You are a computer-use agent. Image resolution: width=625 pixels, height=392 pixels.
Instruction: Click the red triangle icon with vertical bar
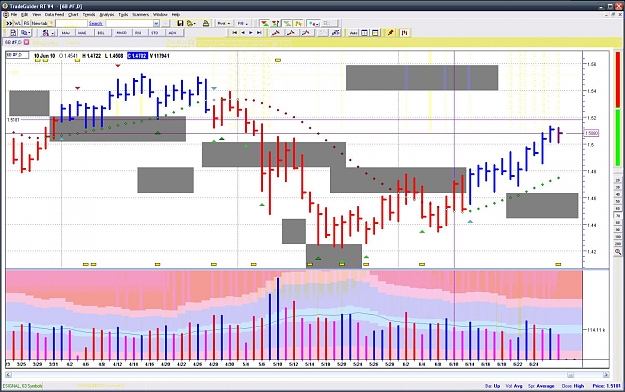click(x=275, y=24)
